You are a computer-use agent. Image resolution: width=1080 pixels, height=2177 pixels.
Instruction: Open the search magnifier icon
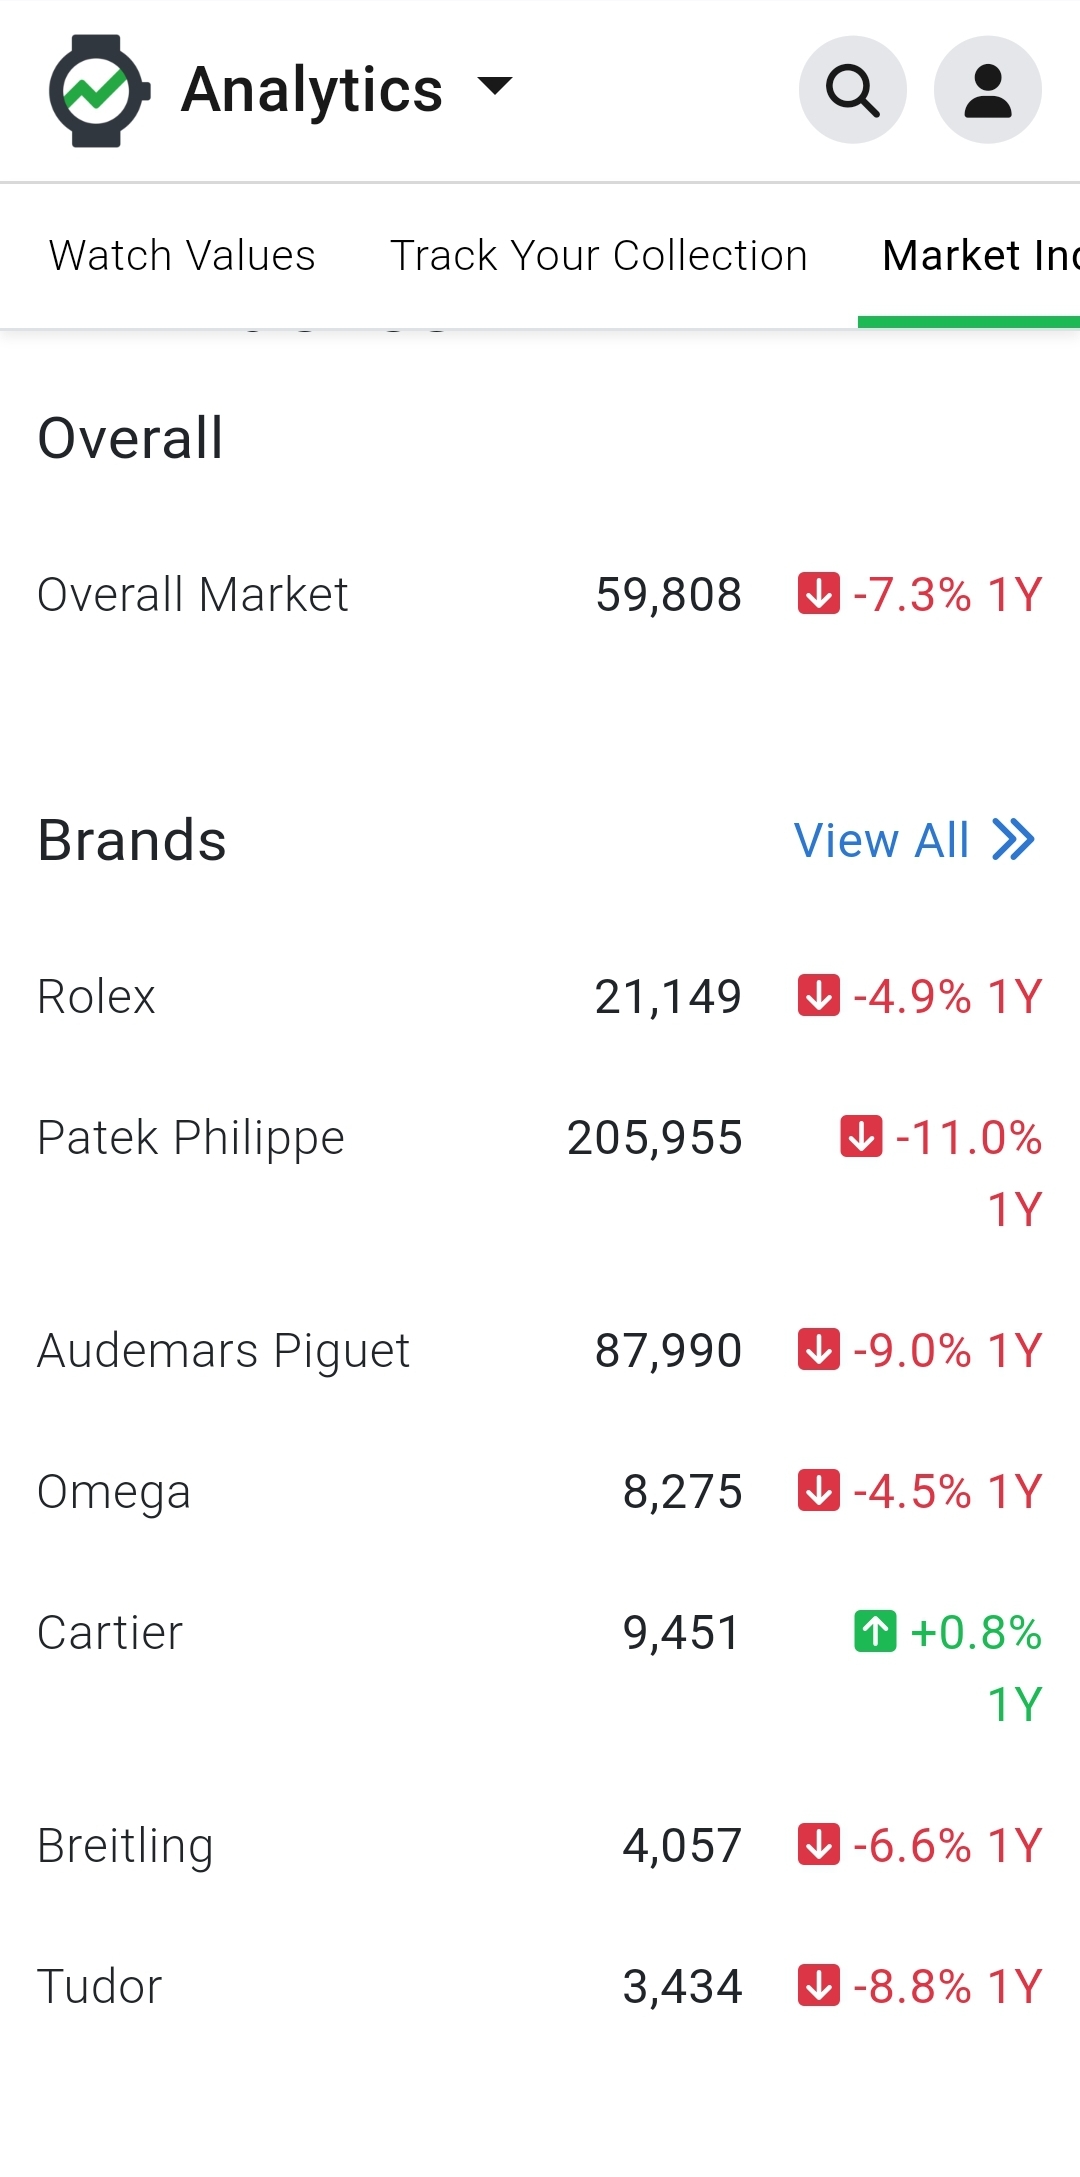[x=852, y=90]
